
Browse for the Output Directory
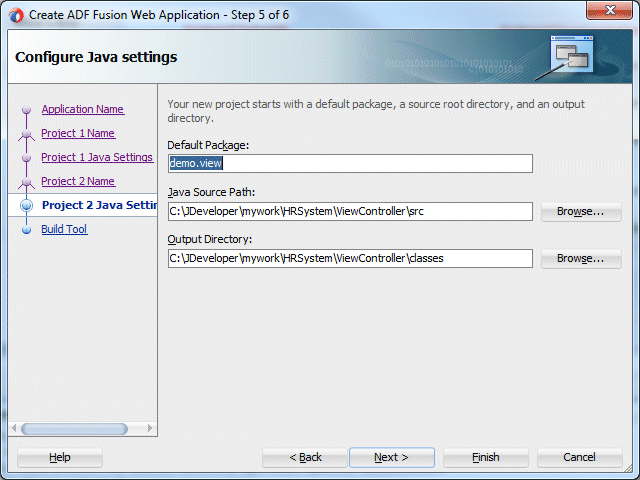pos(581,258)
